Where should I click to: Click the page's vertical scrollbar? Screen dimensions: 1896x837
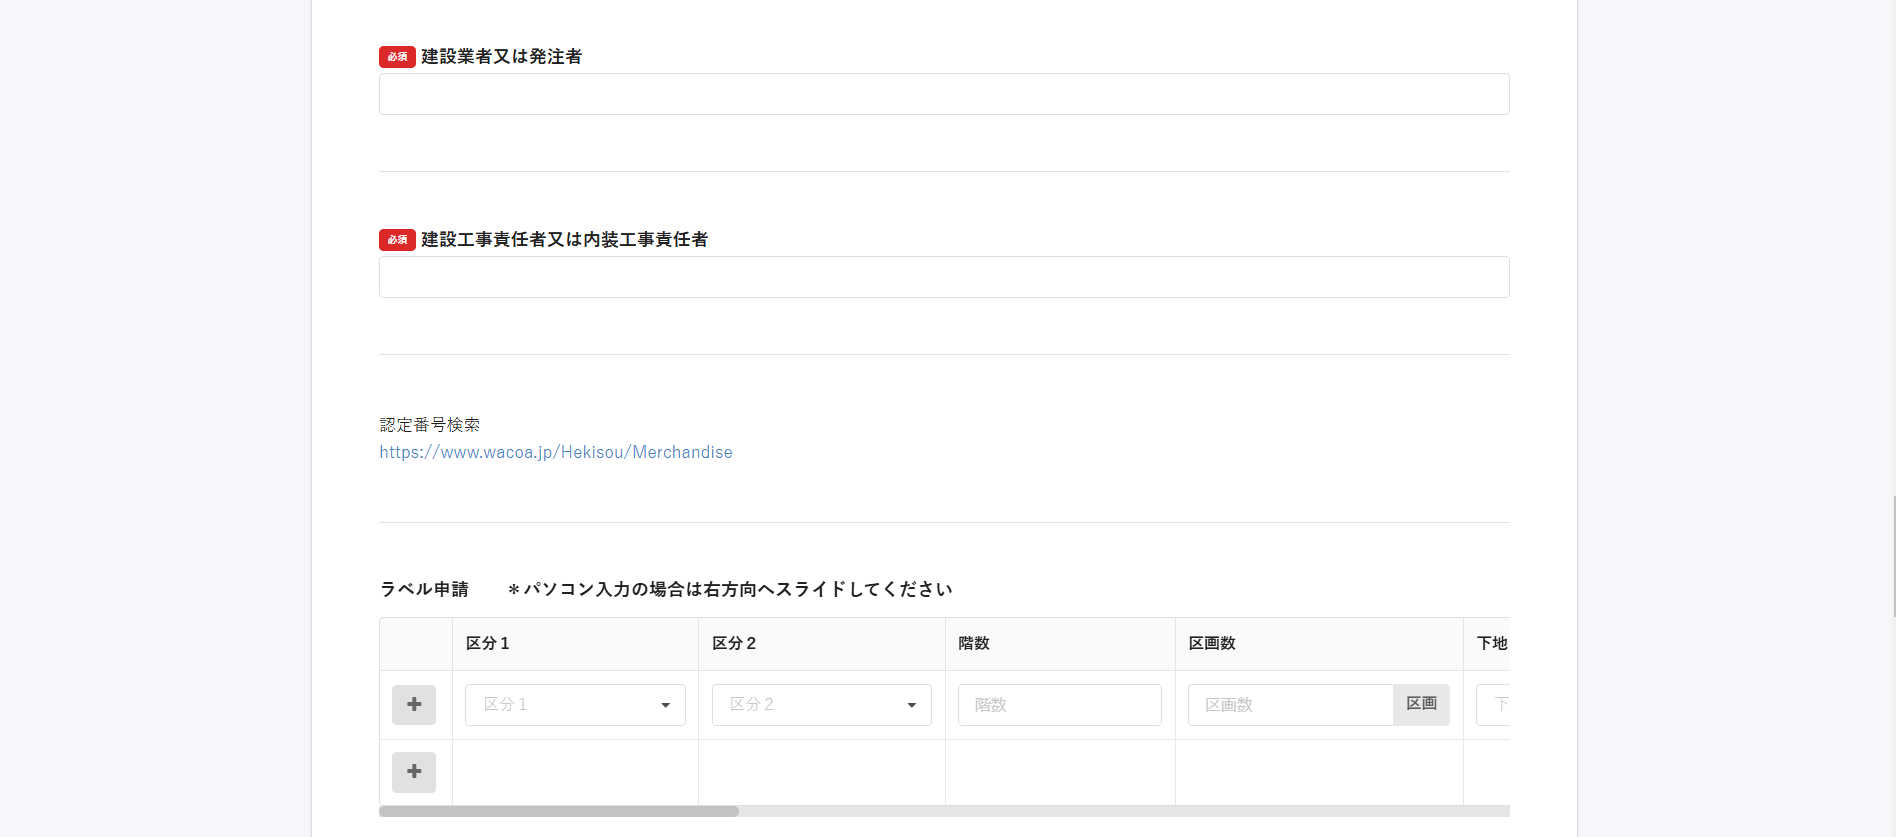(x=1893, y=555)
